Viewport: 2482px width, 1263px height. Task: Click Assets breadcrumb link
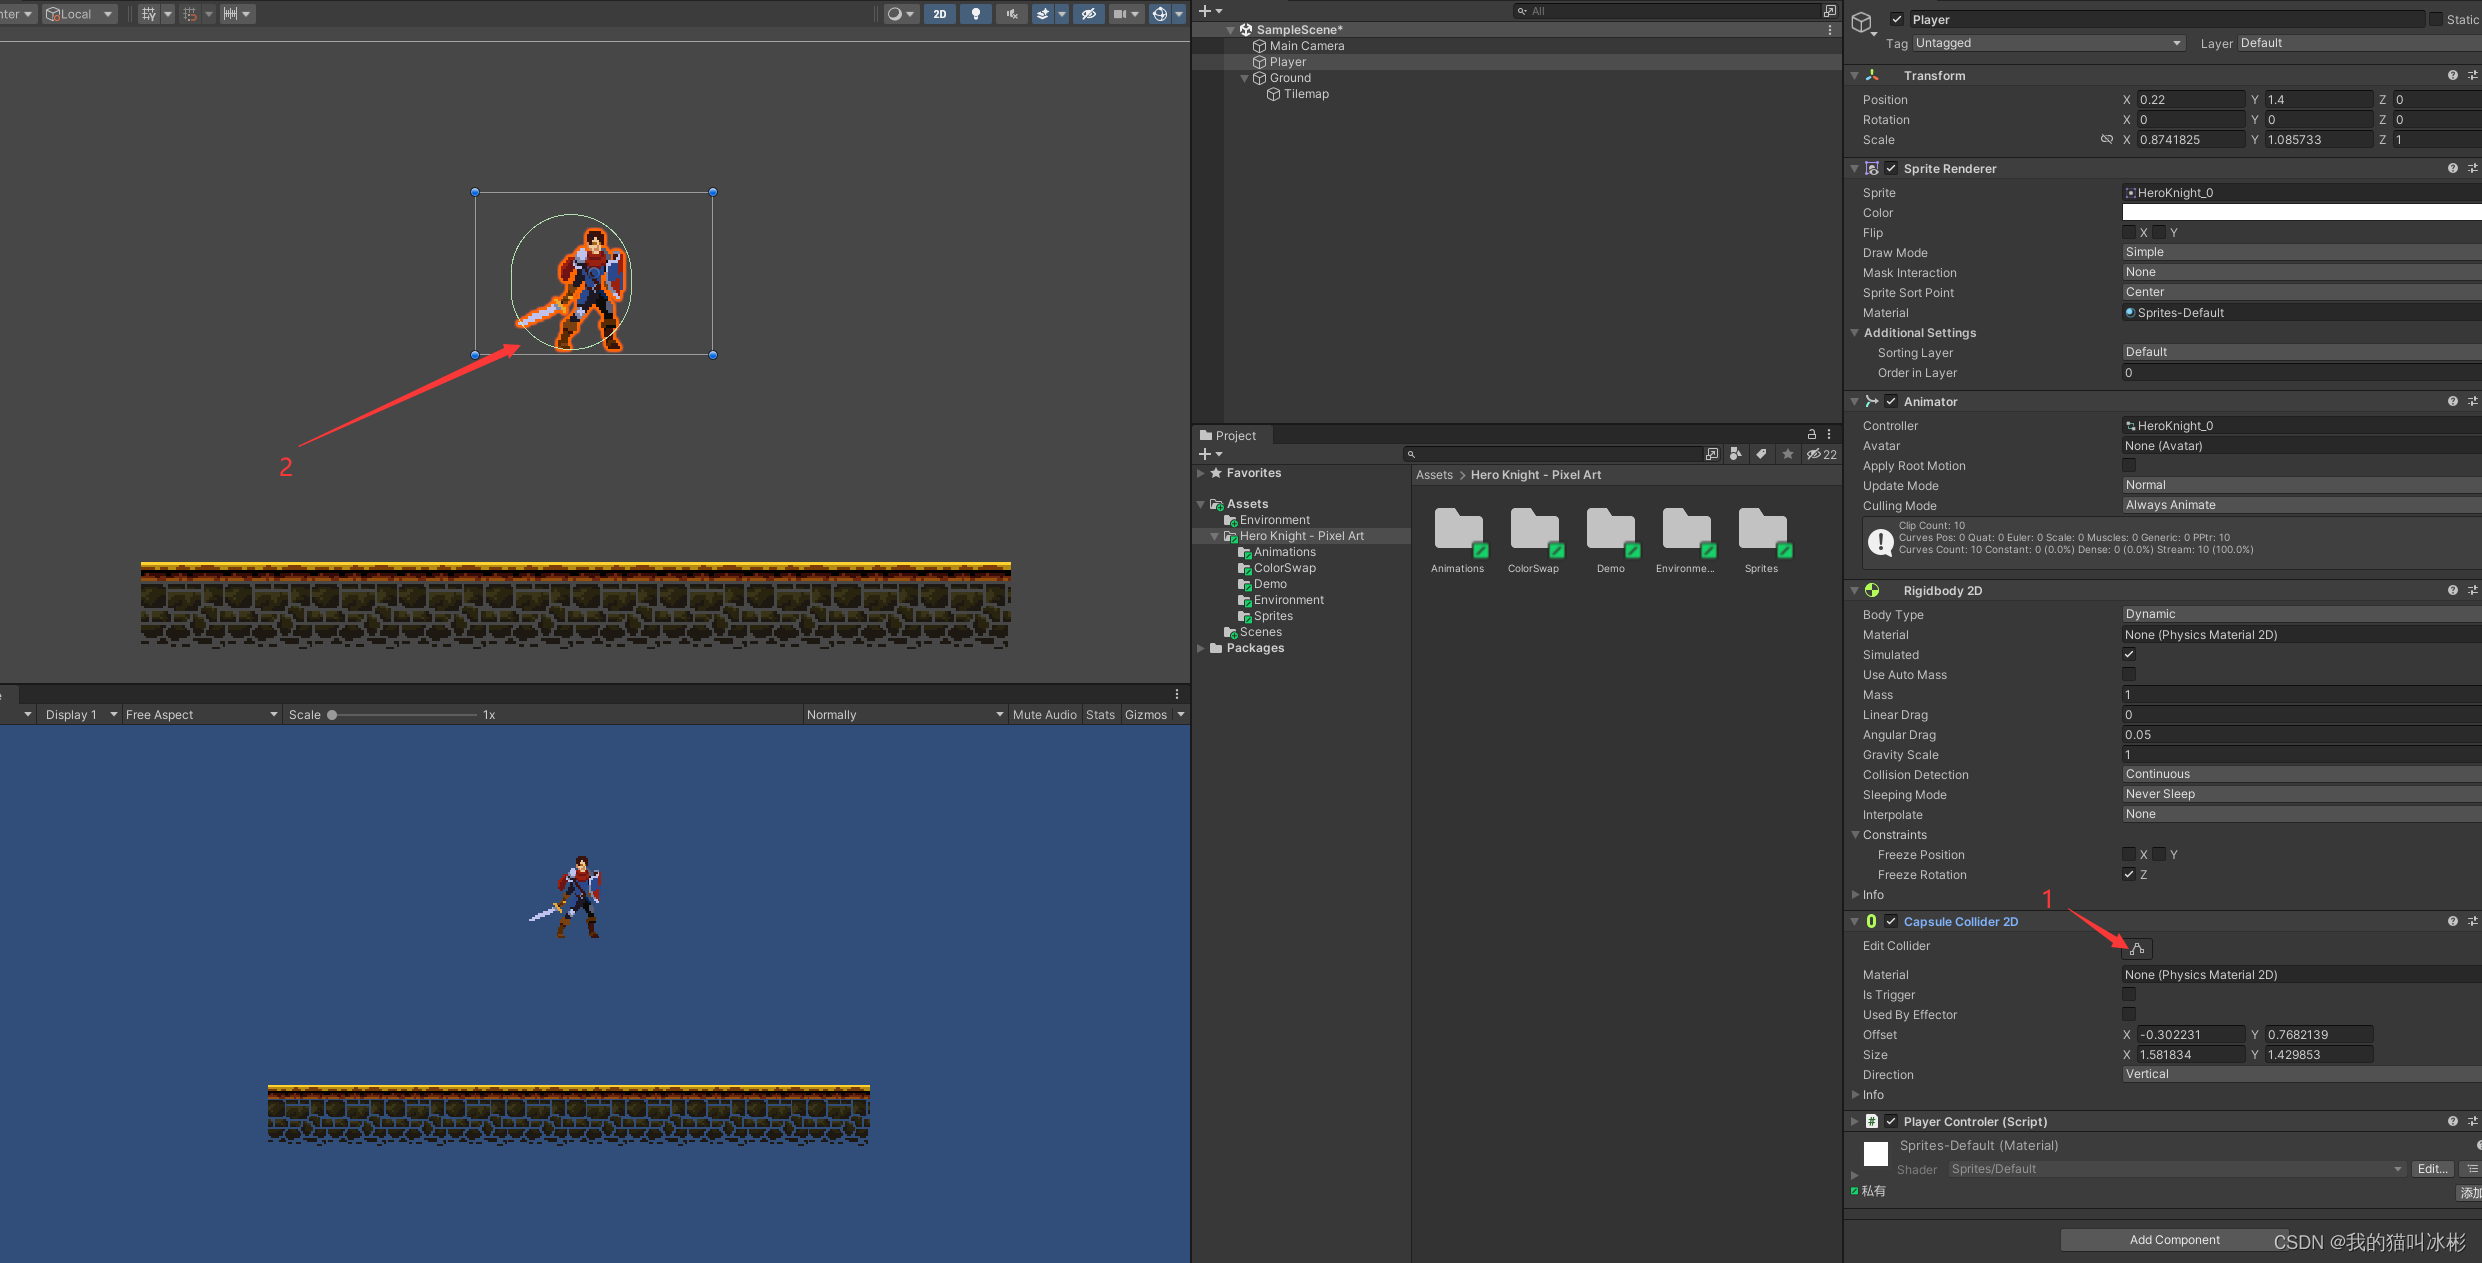(x=1434, y=475)
